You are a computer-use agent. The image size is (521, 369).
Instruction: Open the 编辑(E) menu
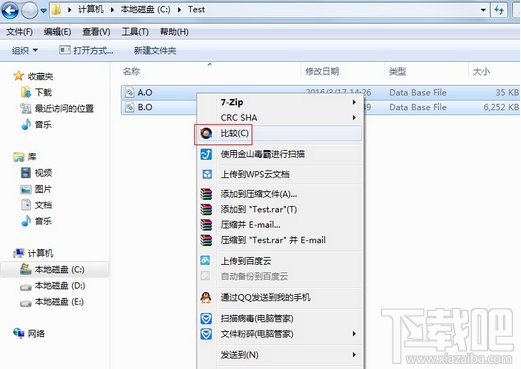tap(57, 32)
